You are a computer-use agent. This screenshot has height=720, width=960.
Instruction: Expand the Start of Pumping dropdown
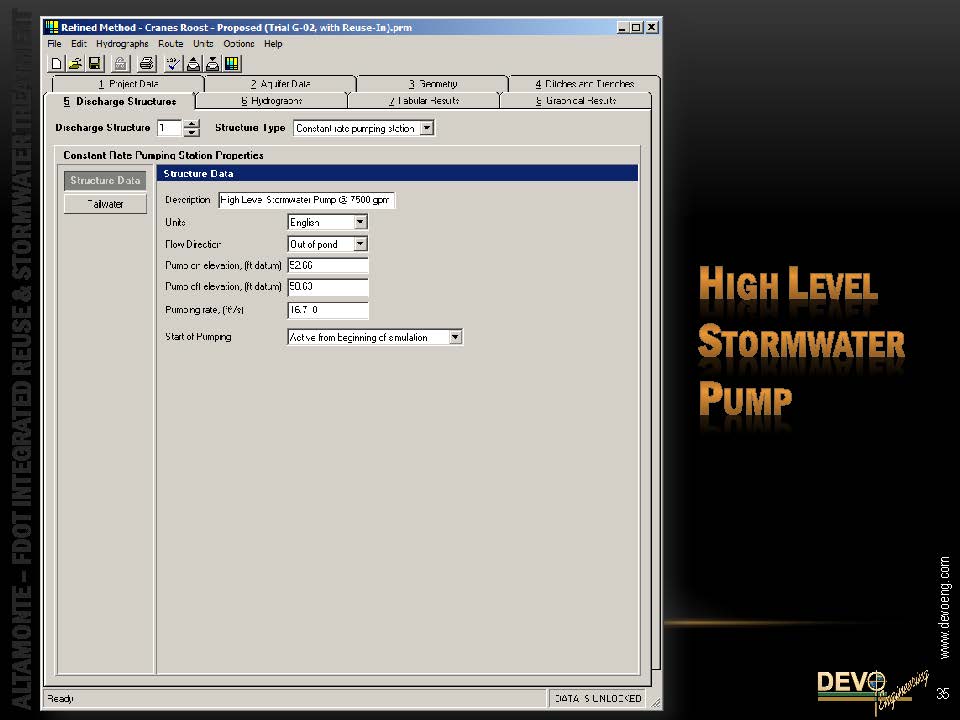coord(455,337)
